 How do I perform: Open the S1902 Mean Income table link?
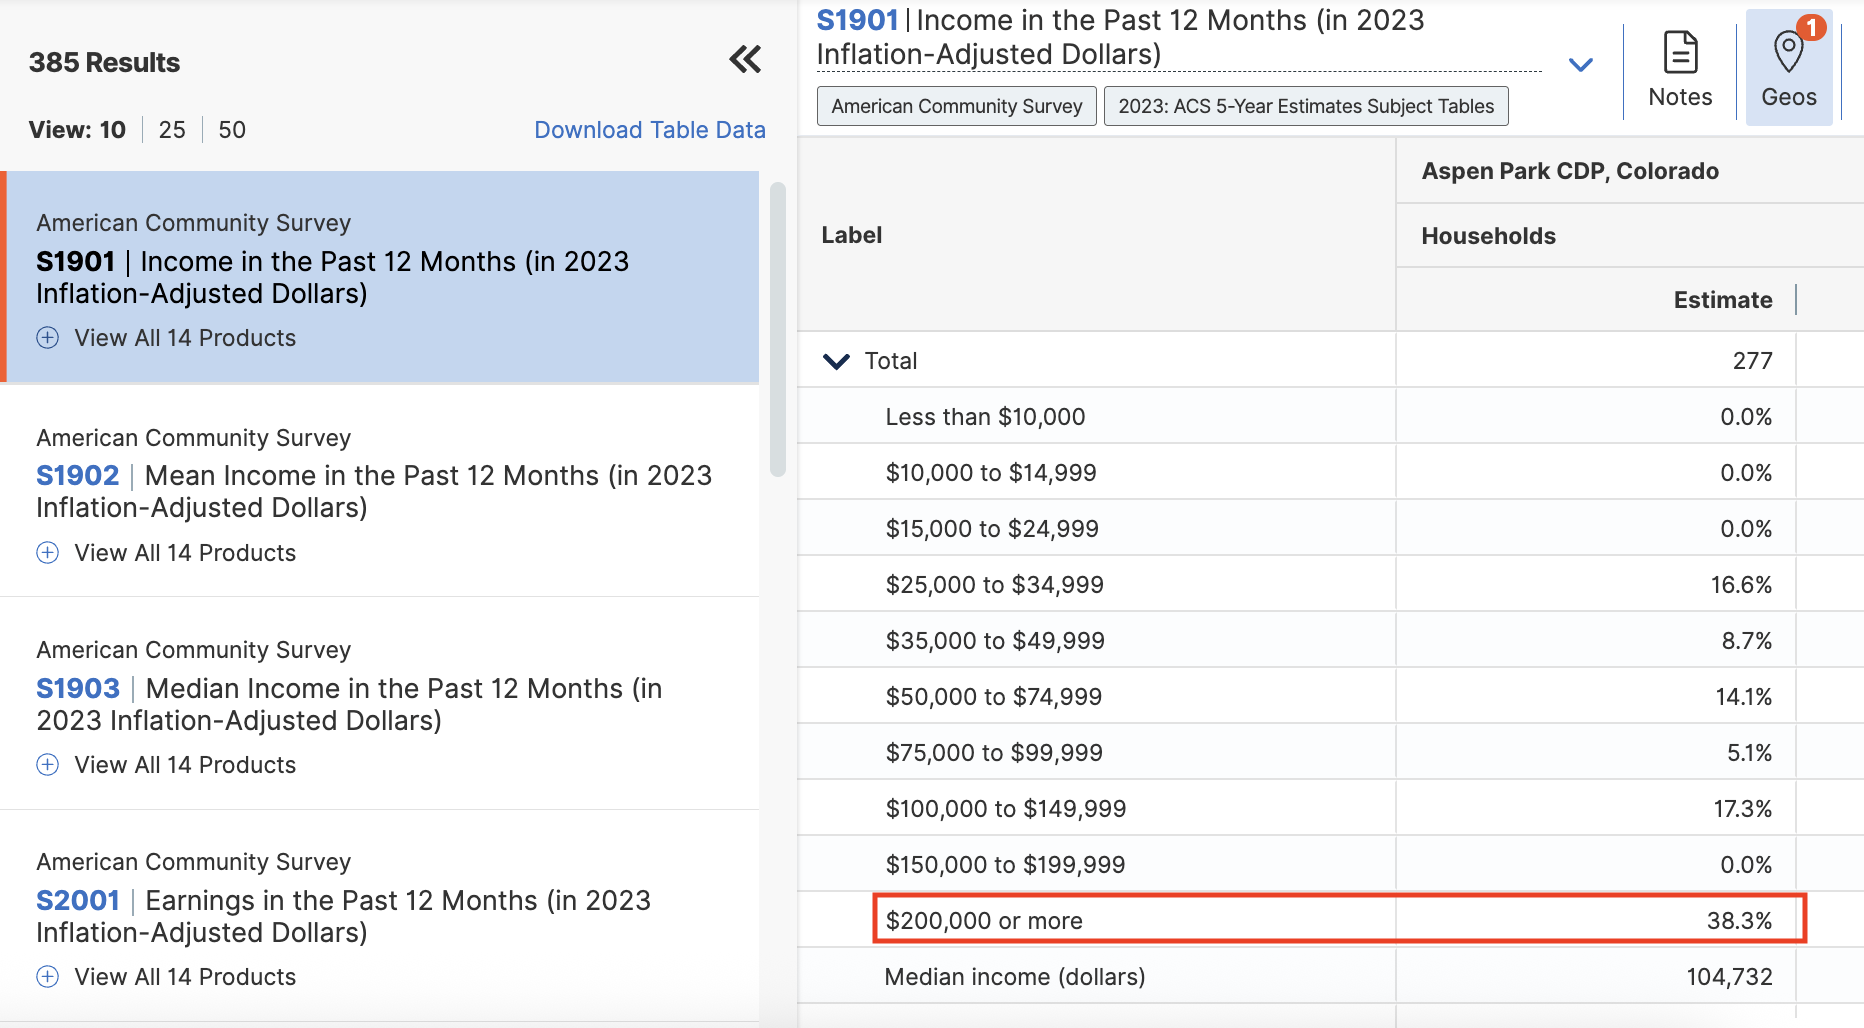pyautogui.click(x=78, y=476)
